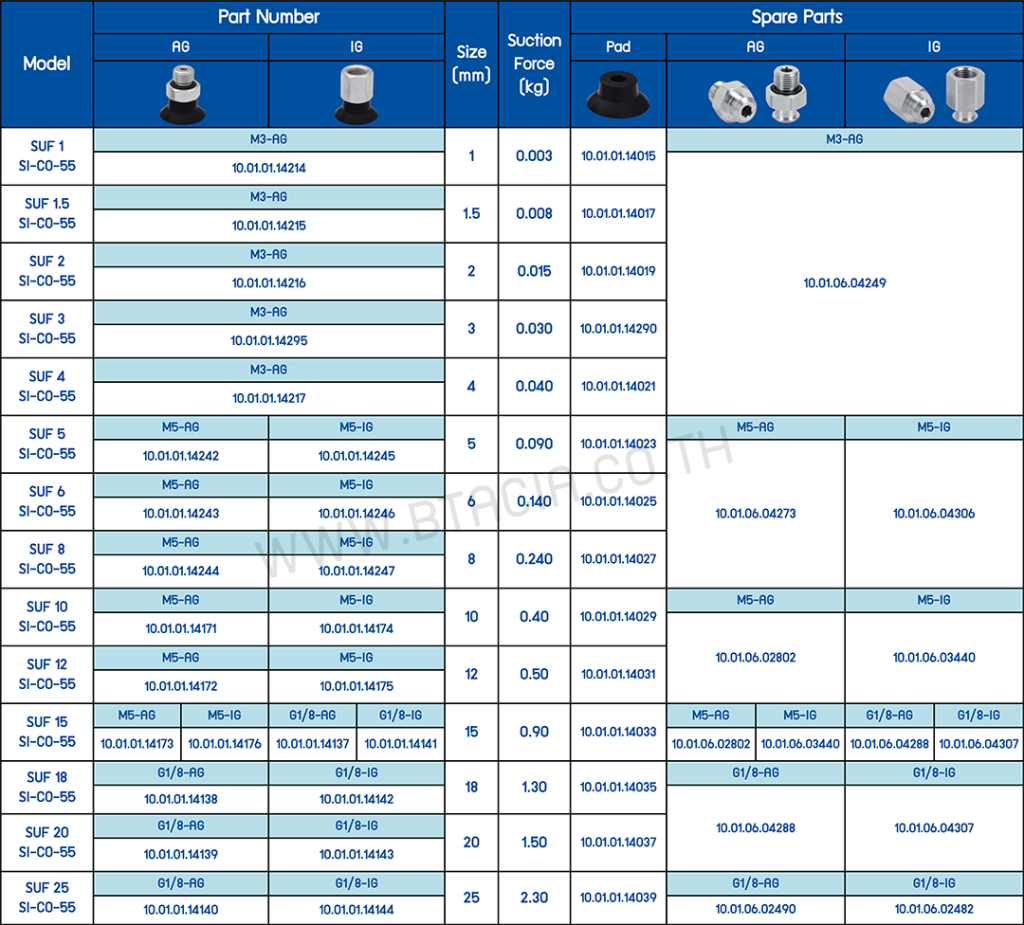Click model SUF 6 SI-CO-55
Screen dimensions: 1024x925
47,501
